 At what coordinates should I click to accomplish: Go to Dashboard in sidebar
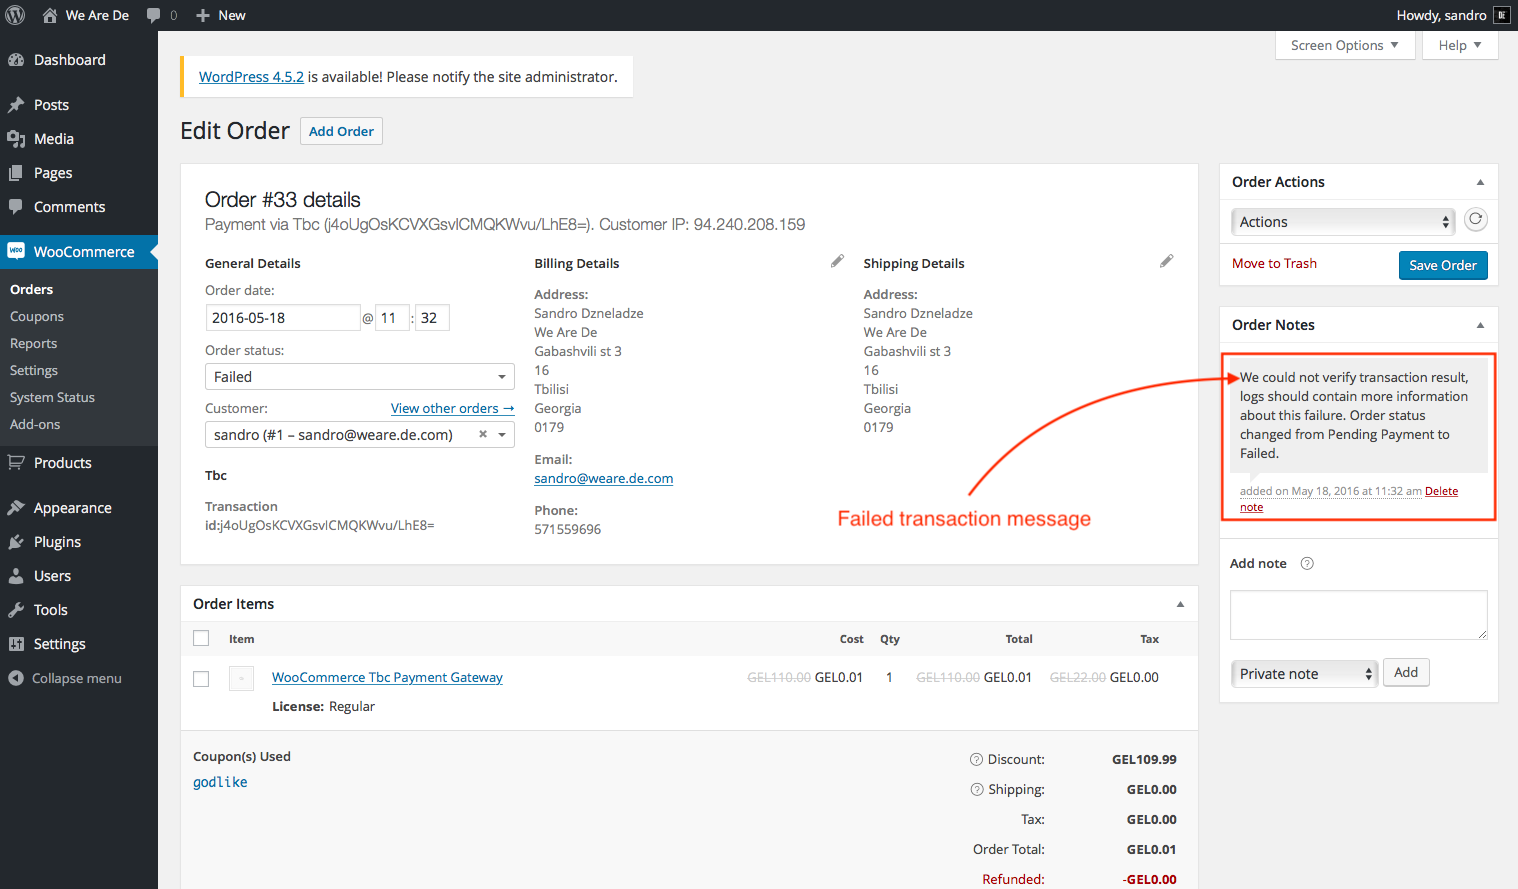pyautogui.click(x=69, y=60)
